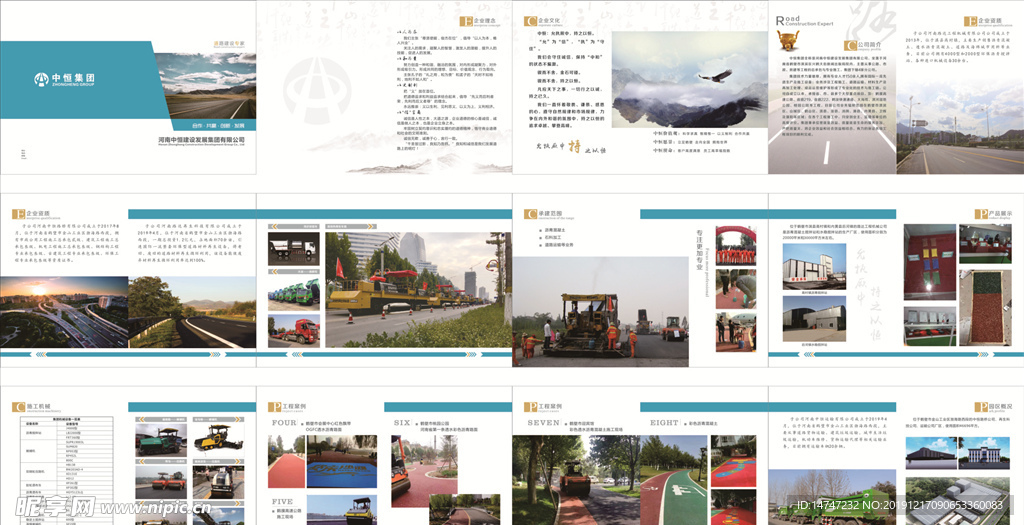
Task: Open the red inflatable arch ceremony photo
Action: pyautogui.click(x=735, y=246)
